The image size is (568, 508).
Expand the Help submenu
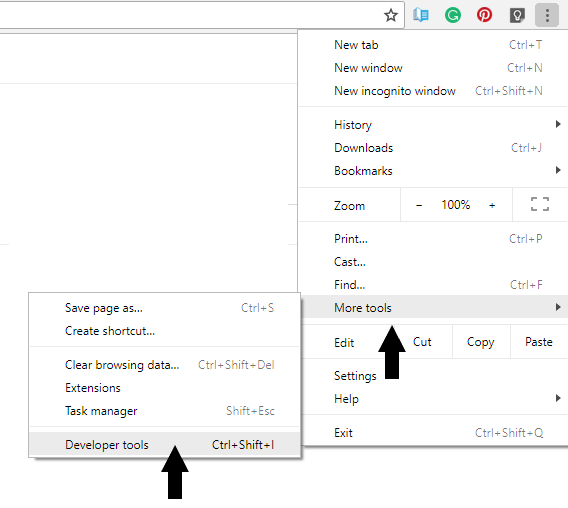(x=433, y=399)
